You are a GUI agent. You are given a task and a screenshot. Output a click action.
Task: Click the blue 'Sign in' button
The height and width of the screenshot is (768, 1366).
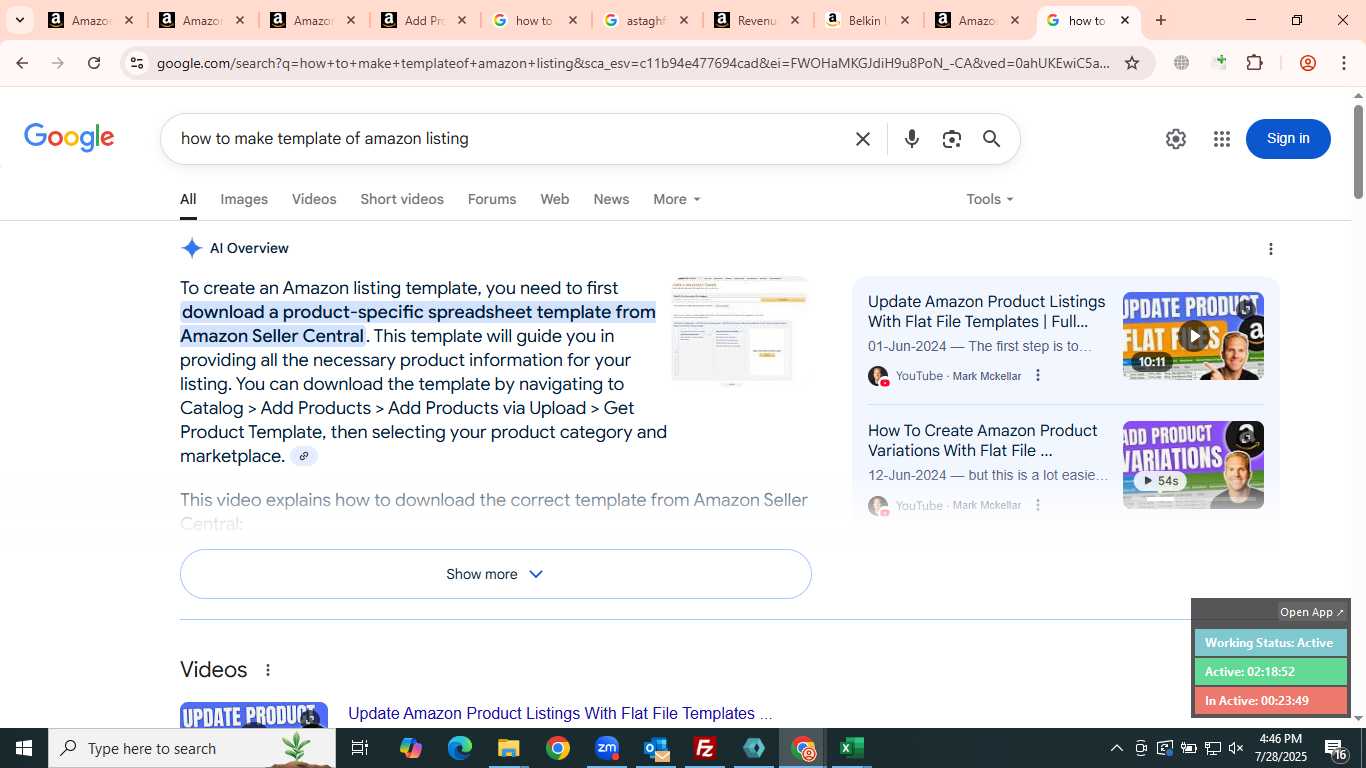coord(1288,139)
